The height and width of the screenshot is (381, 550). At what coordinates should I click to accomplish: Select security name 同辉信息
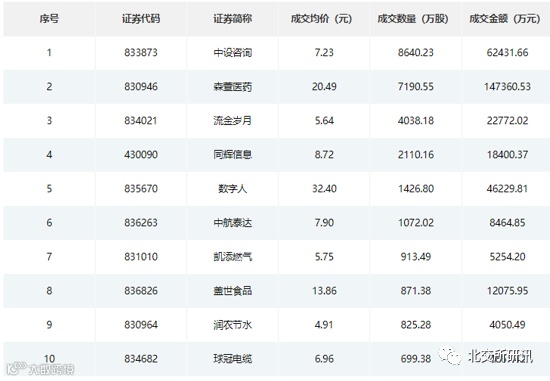click(x=233, y=155)
